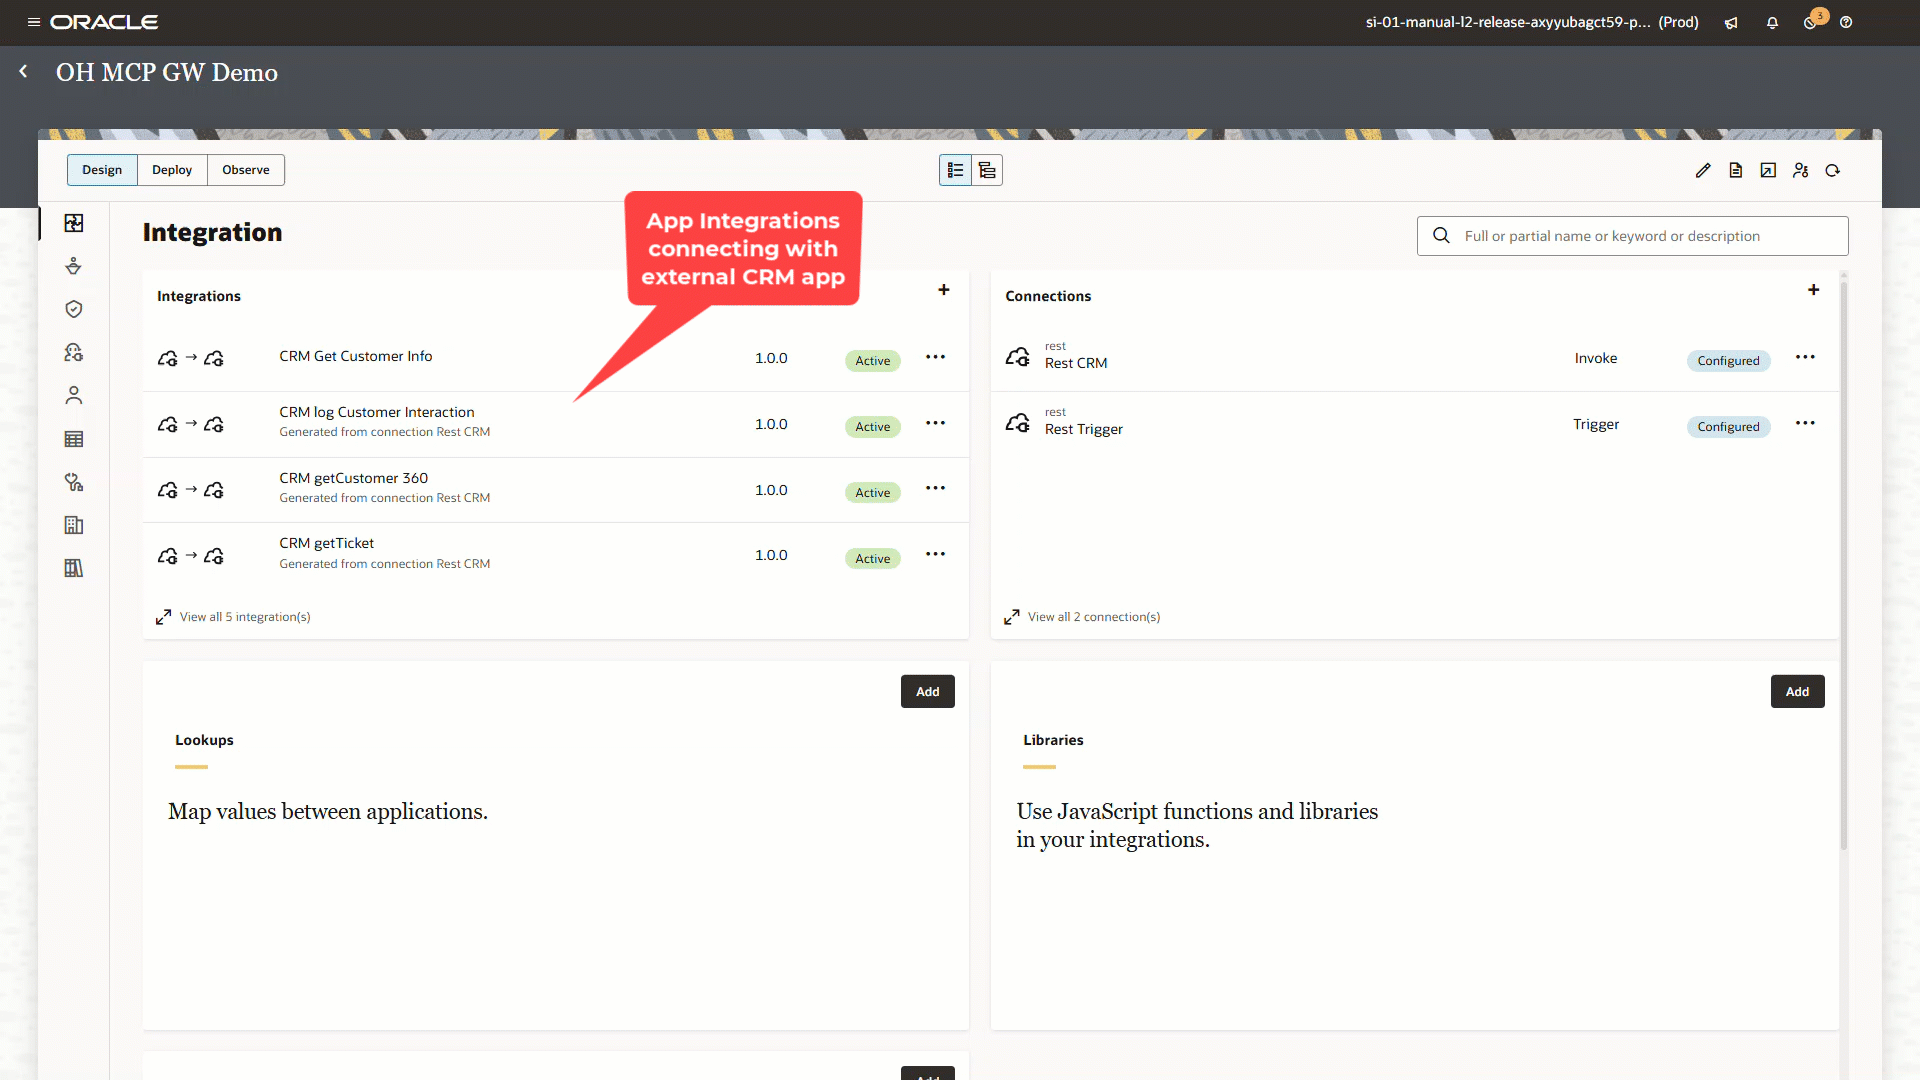Click the Oracle logo in the header
The height and width of the screenshot is (1080, 1920).
(104, 22)
